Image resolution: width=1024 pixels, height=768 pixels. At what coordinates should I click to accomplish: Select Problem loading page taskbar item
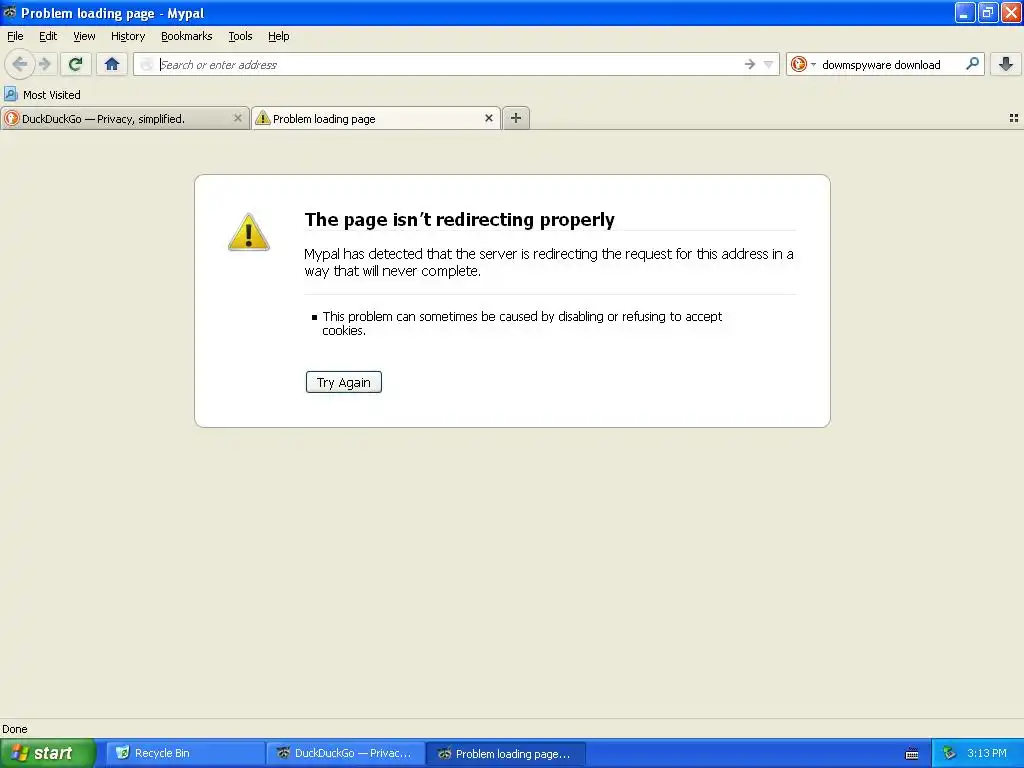click(x=505, y=753)
